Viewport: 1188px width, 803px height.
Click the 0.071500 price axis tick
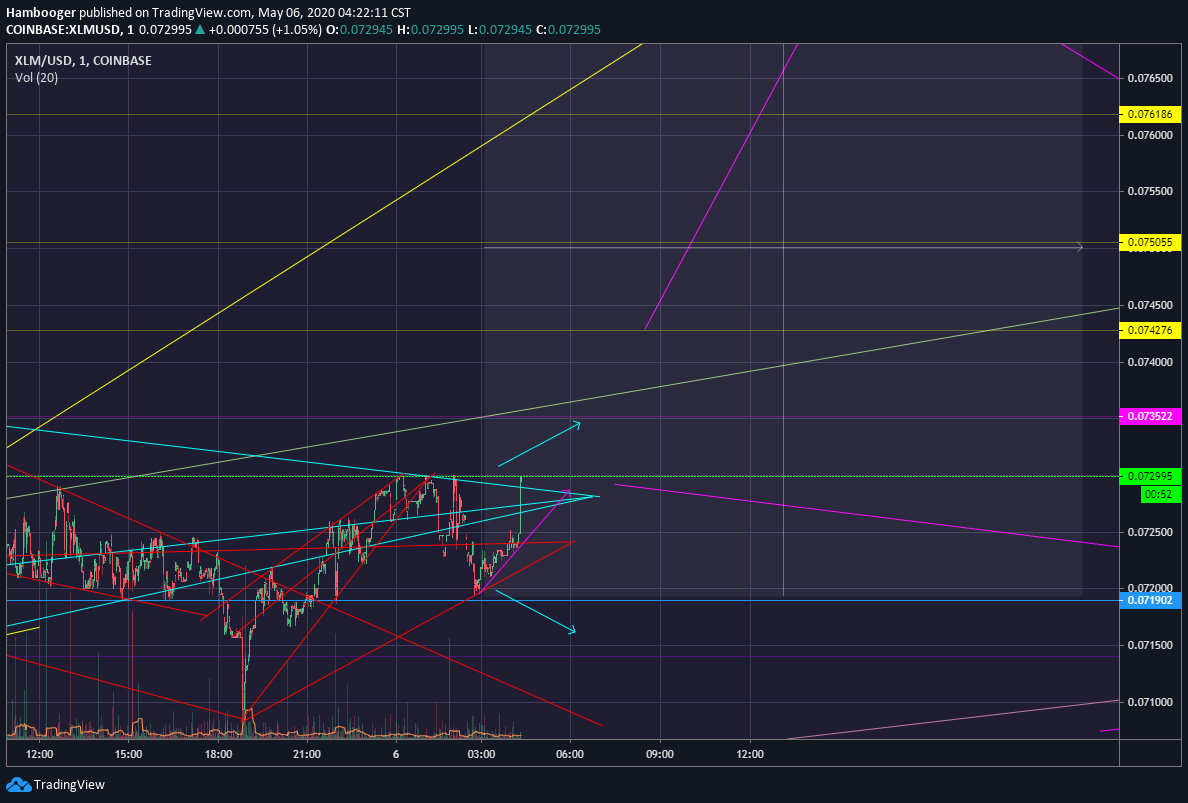[1150, 645]
